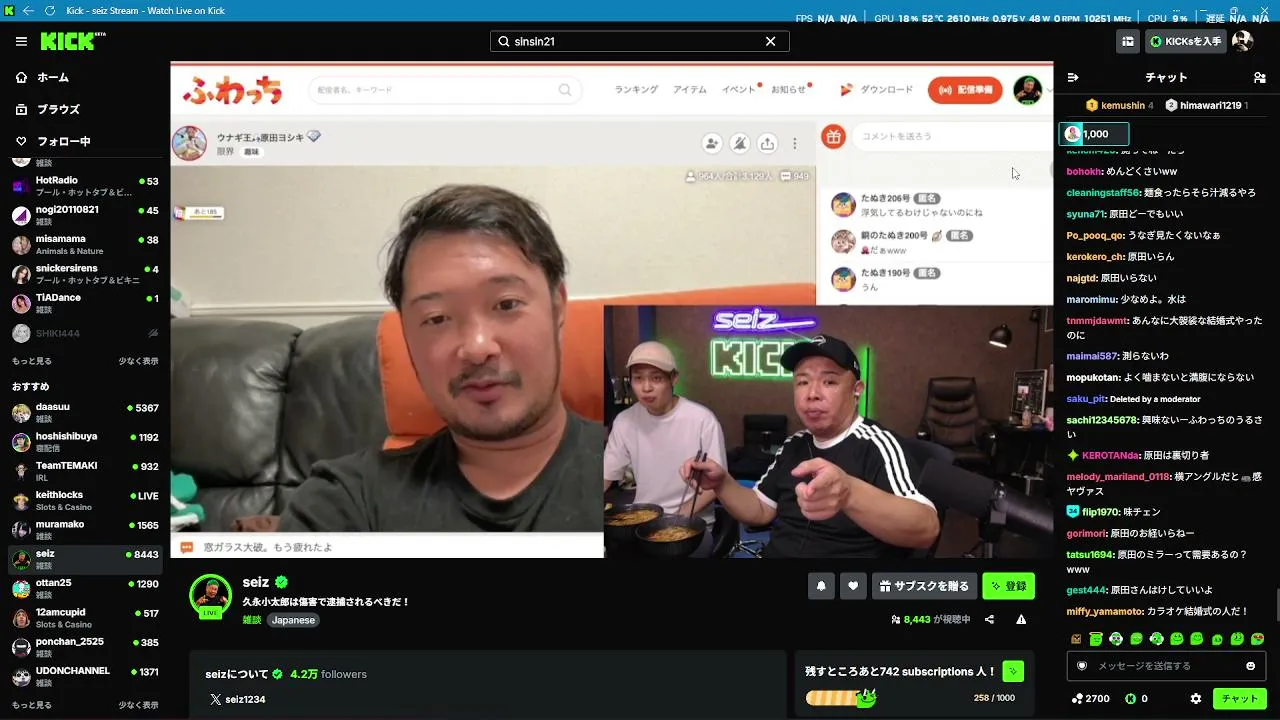Click the KICK logo
This screenshot has width=1280, height=720.
[72, 41]
